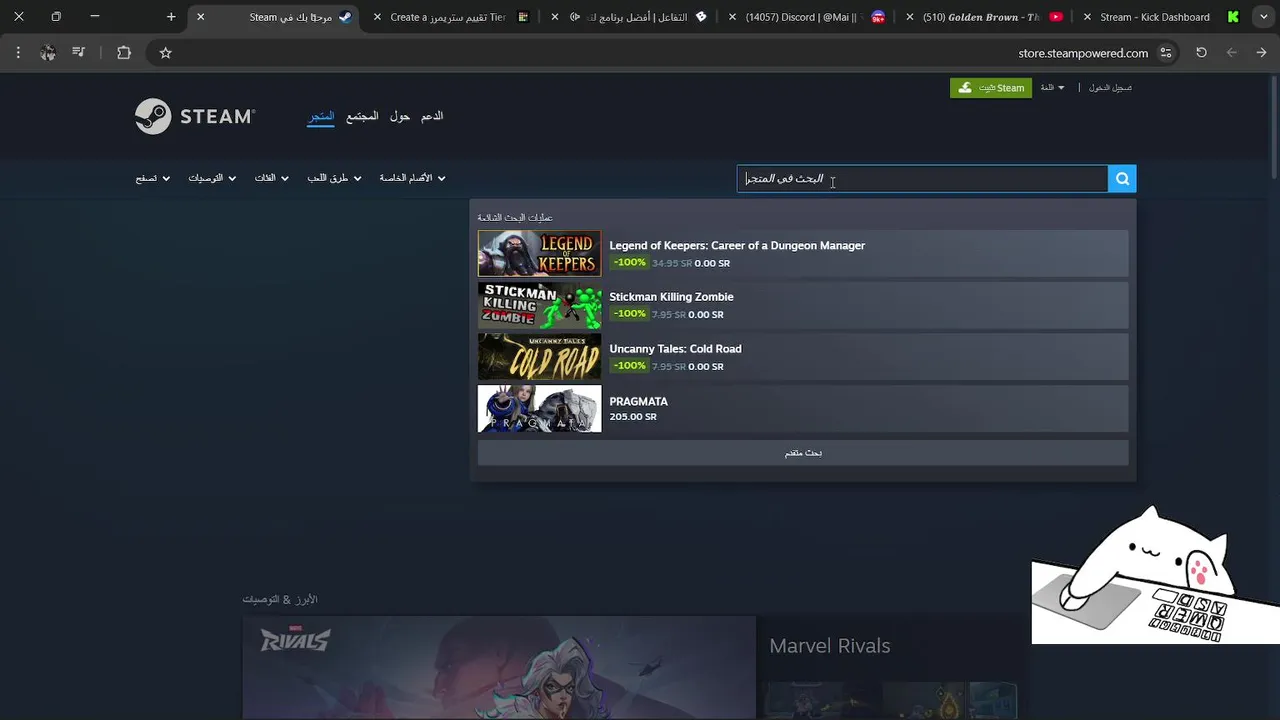Screen dimensions: 1280x720
Task: Click the -100% discount badge for Legend of Keepers
Action: pyautogui.click(x=629, y=263)
